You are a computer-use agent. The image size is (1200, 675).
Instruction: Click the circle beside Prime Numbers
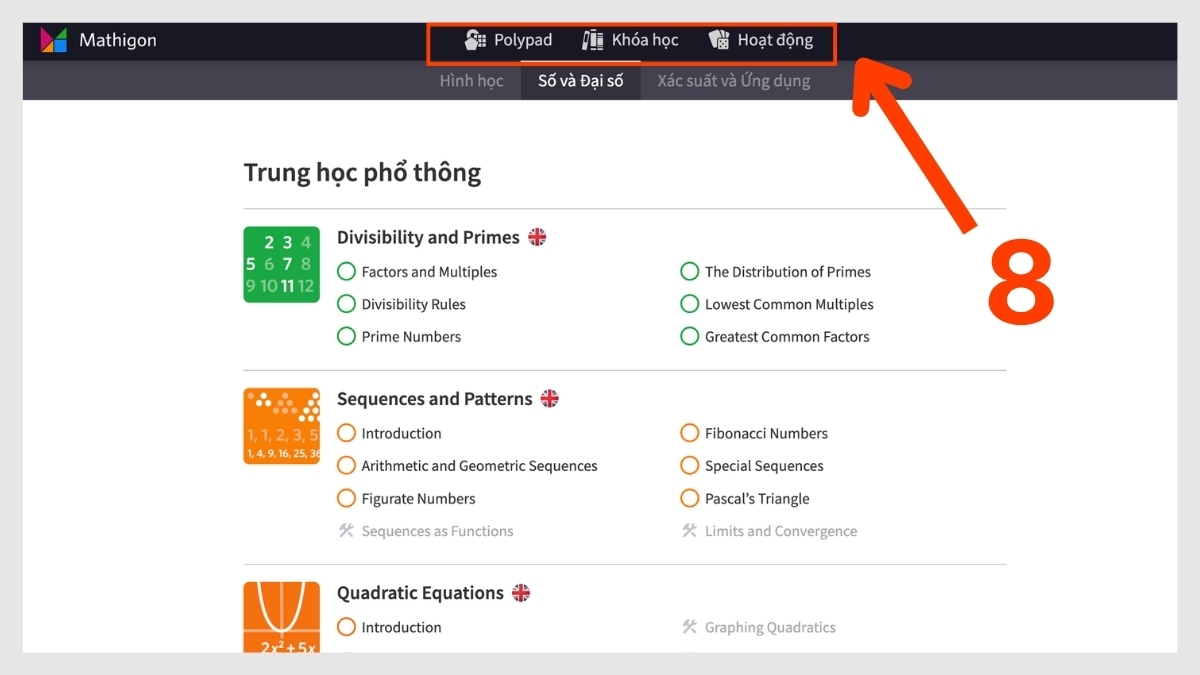pyautogui.click(x=346, y=336)
